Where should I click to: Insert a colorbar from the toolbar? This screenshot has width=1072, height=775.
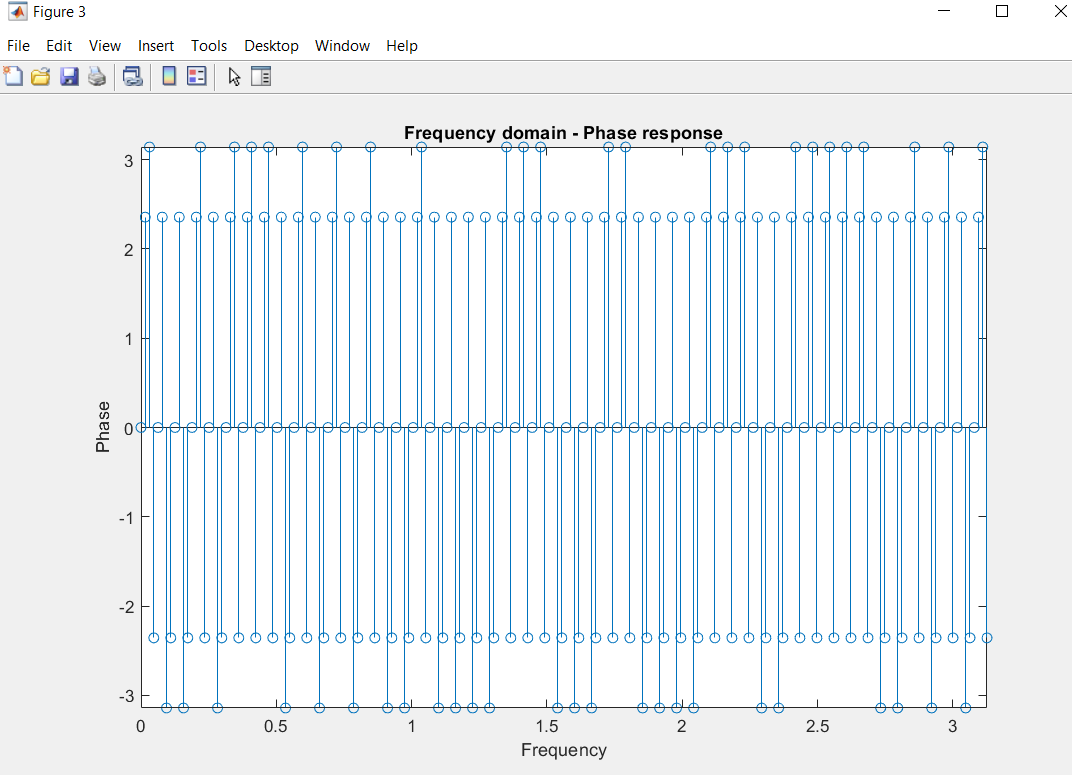click(x=169, y=76)
